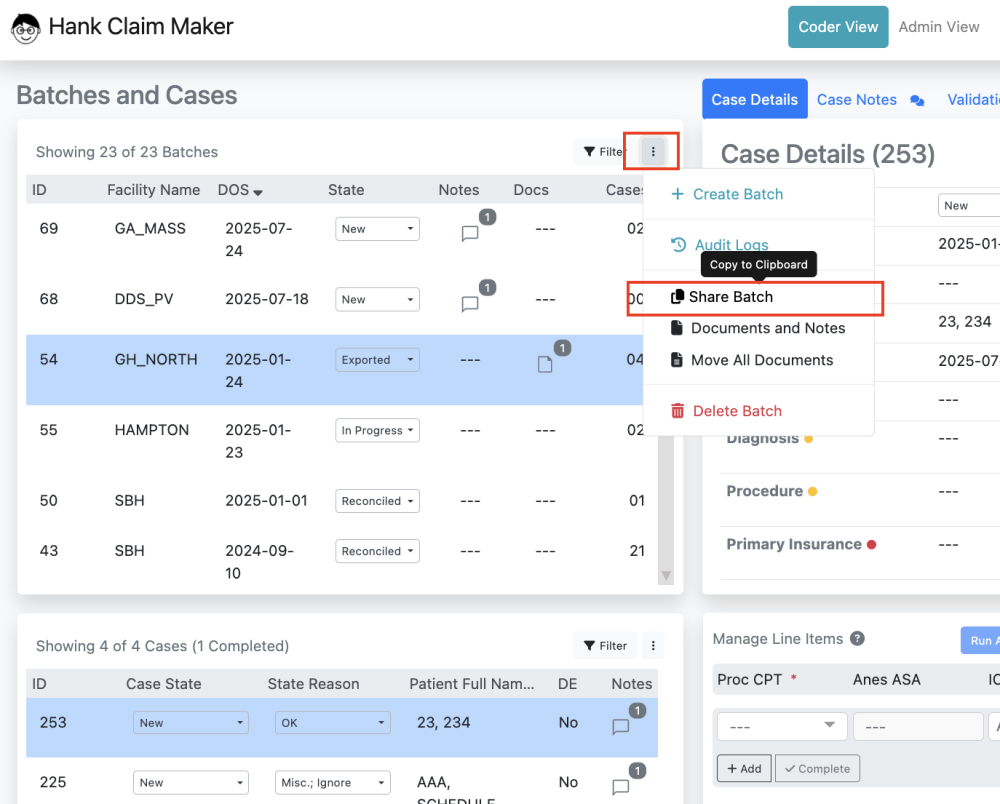The height and width of the screenshot is (804, 1000).
Task: Select batch row GH_NORTH
Action: (x=334, y=370)
